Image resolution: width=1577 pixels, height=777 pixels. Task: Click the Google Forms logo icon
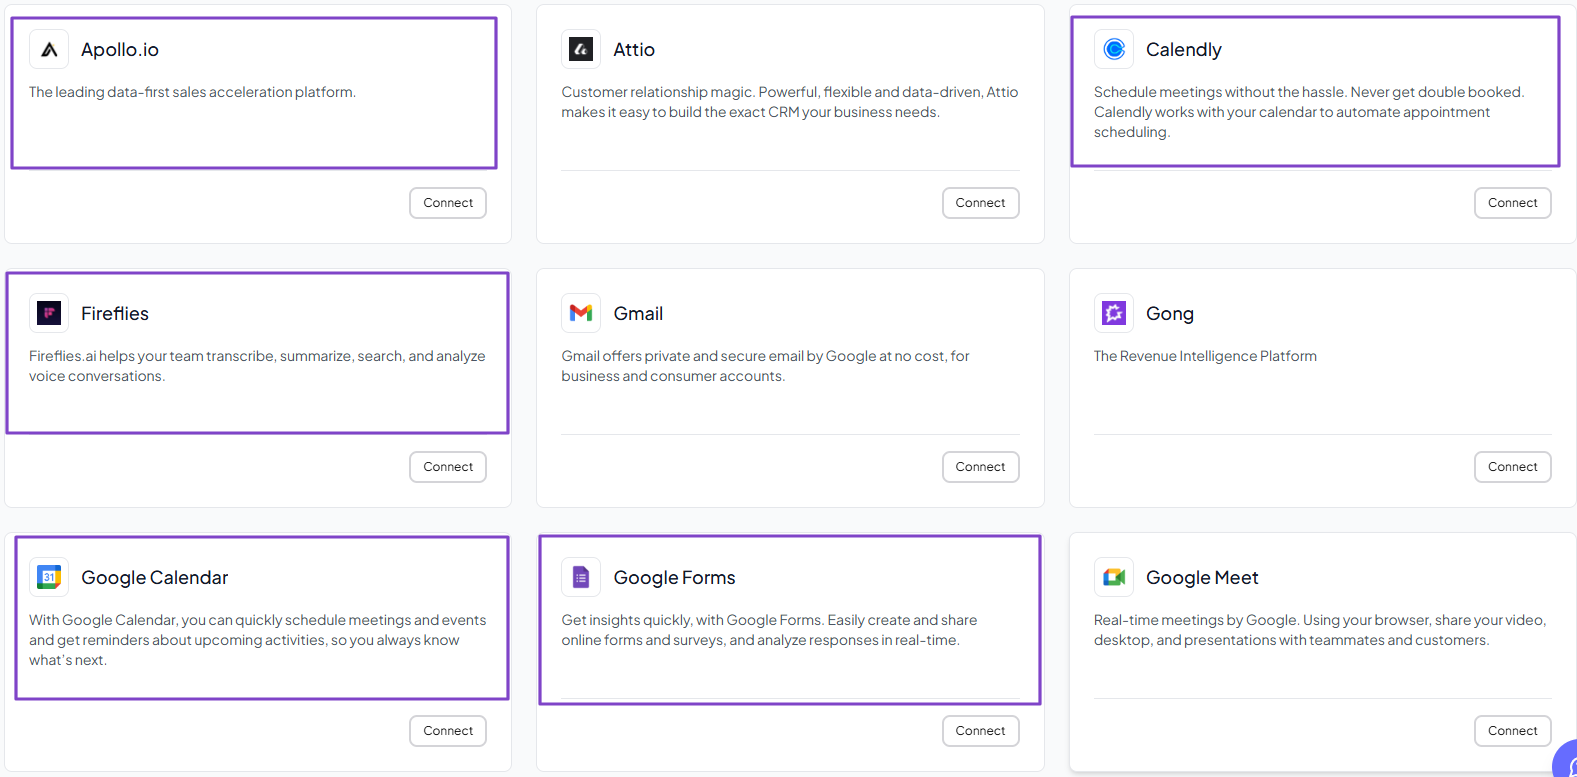[x=581, y=577]
